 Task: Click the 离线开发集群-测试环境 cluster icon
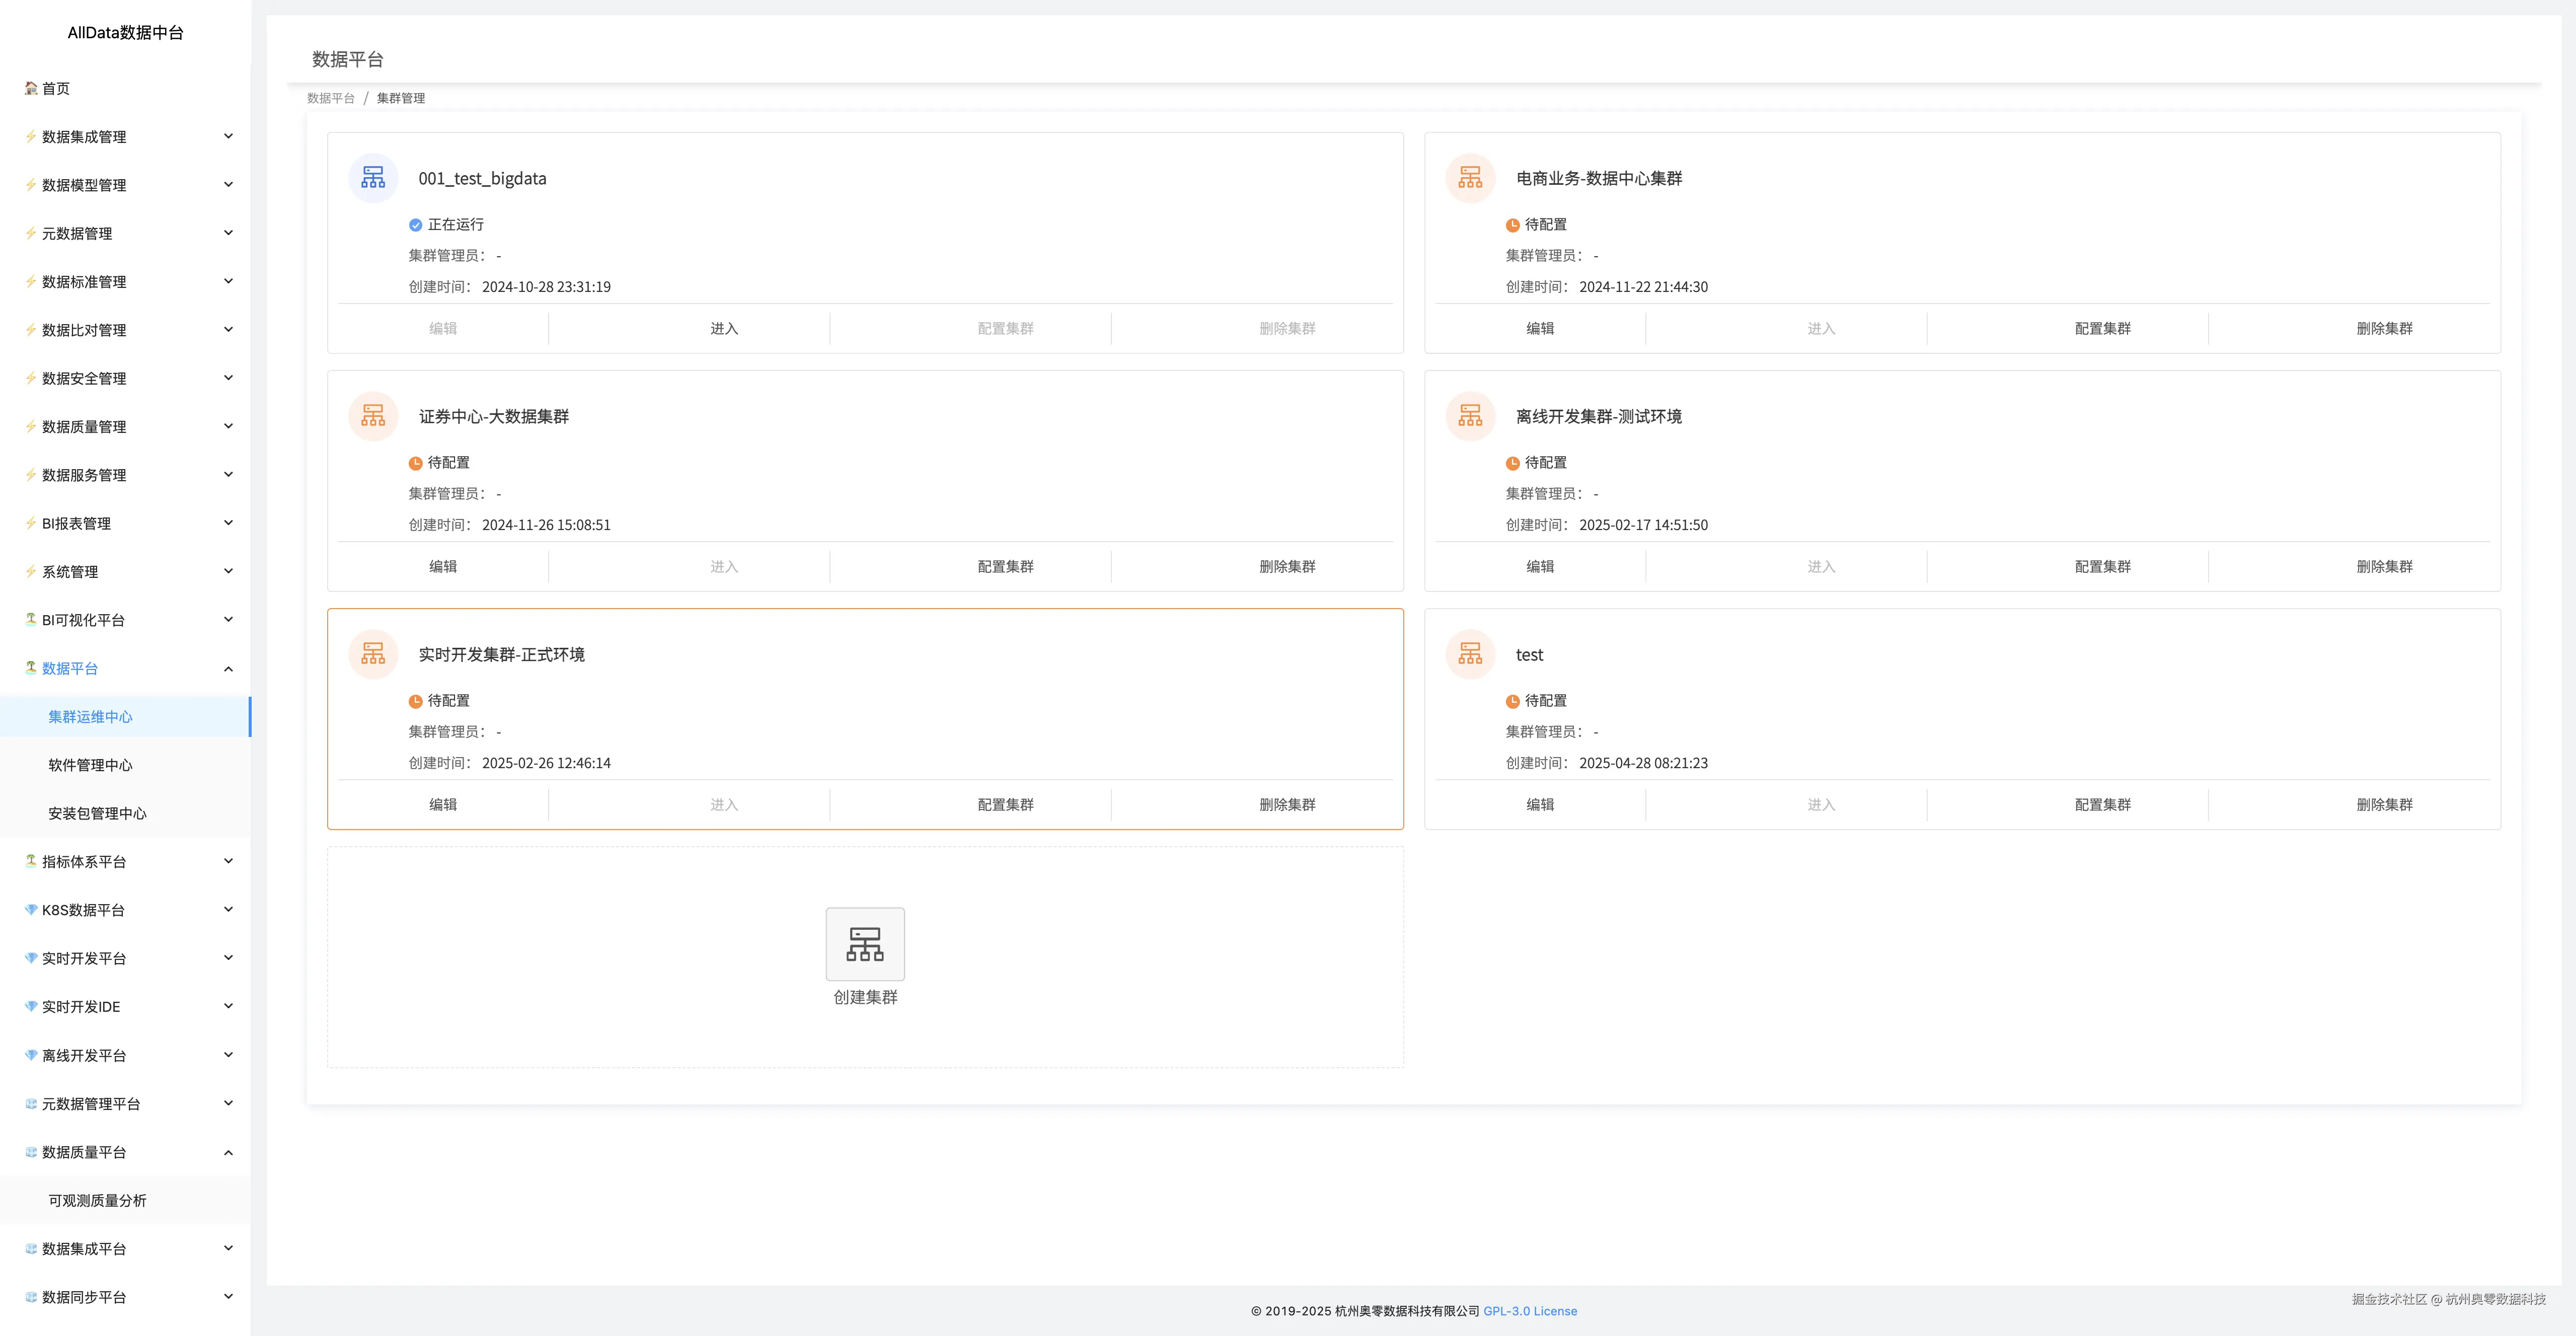pos(1470,416)
